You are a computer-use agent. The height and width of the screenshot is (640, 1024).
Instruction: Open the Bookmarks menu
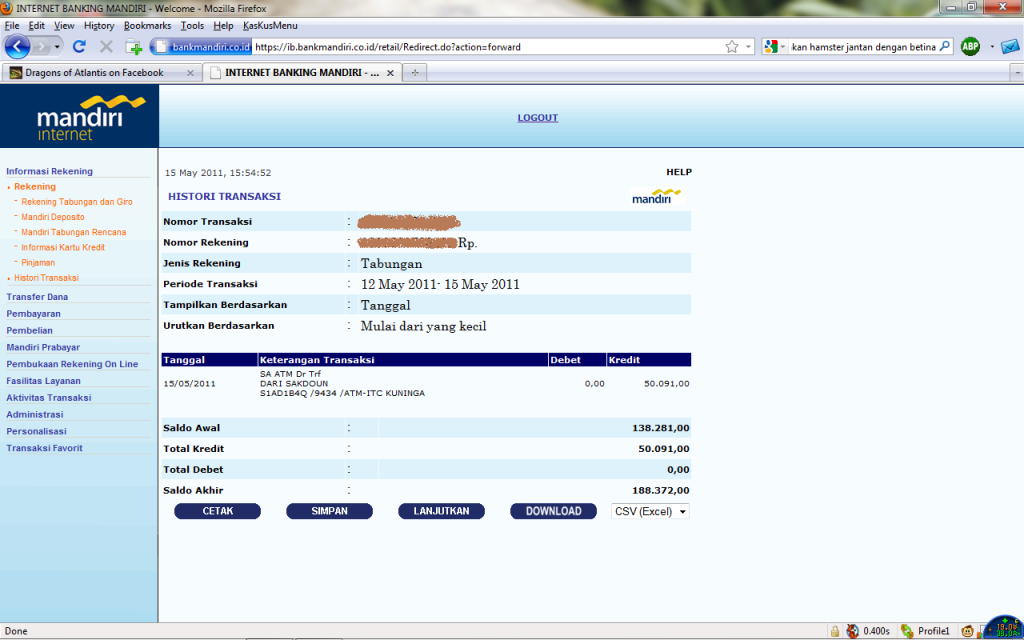point(148,25)
